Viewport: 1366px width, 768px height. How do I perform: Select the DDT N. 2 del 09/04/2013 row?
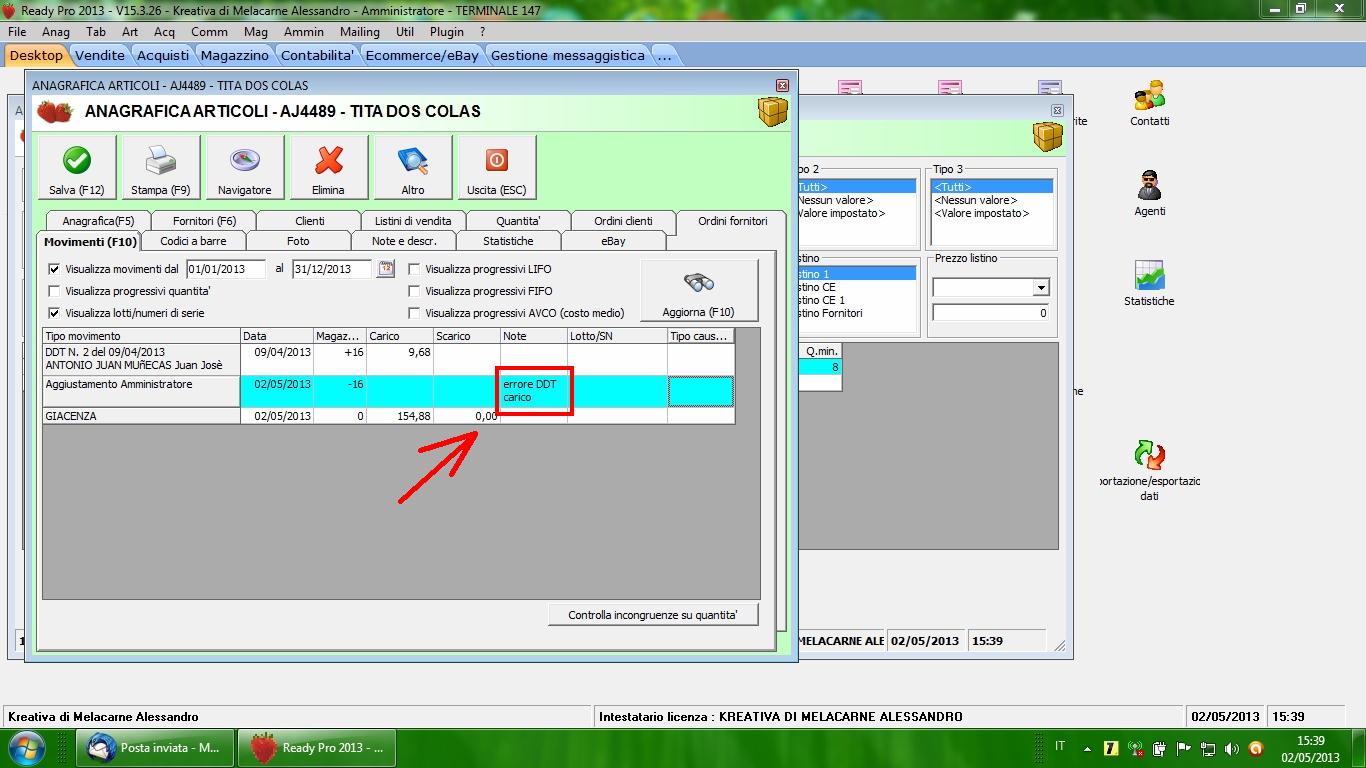388,360
